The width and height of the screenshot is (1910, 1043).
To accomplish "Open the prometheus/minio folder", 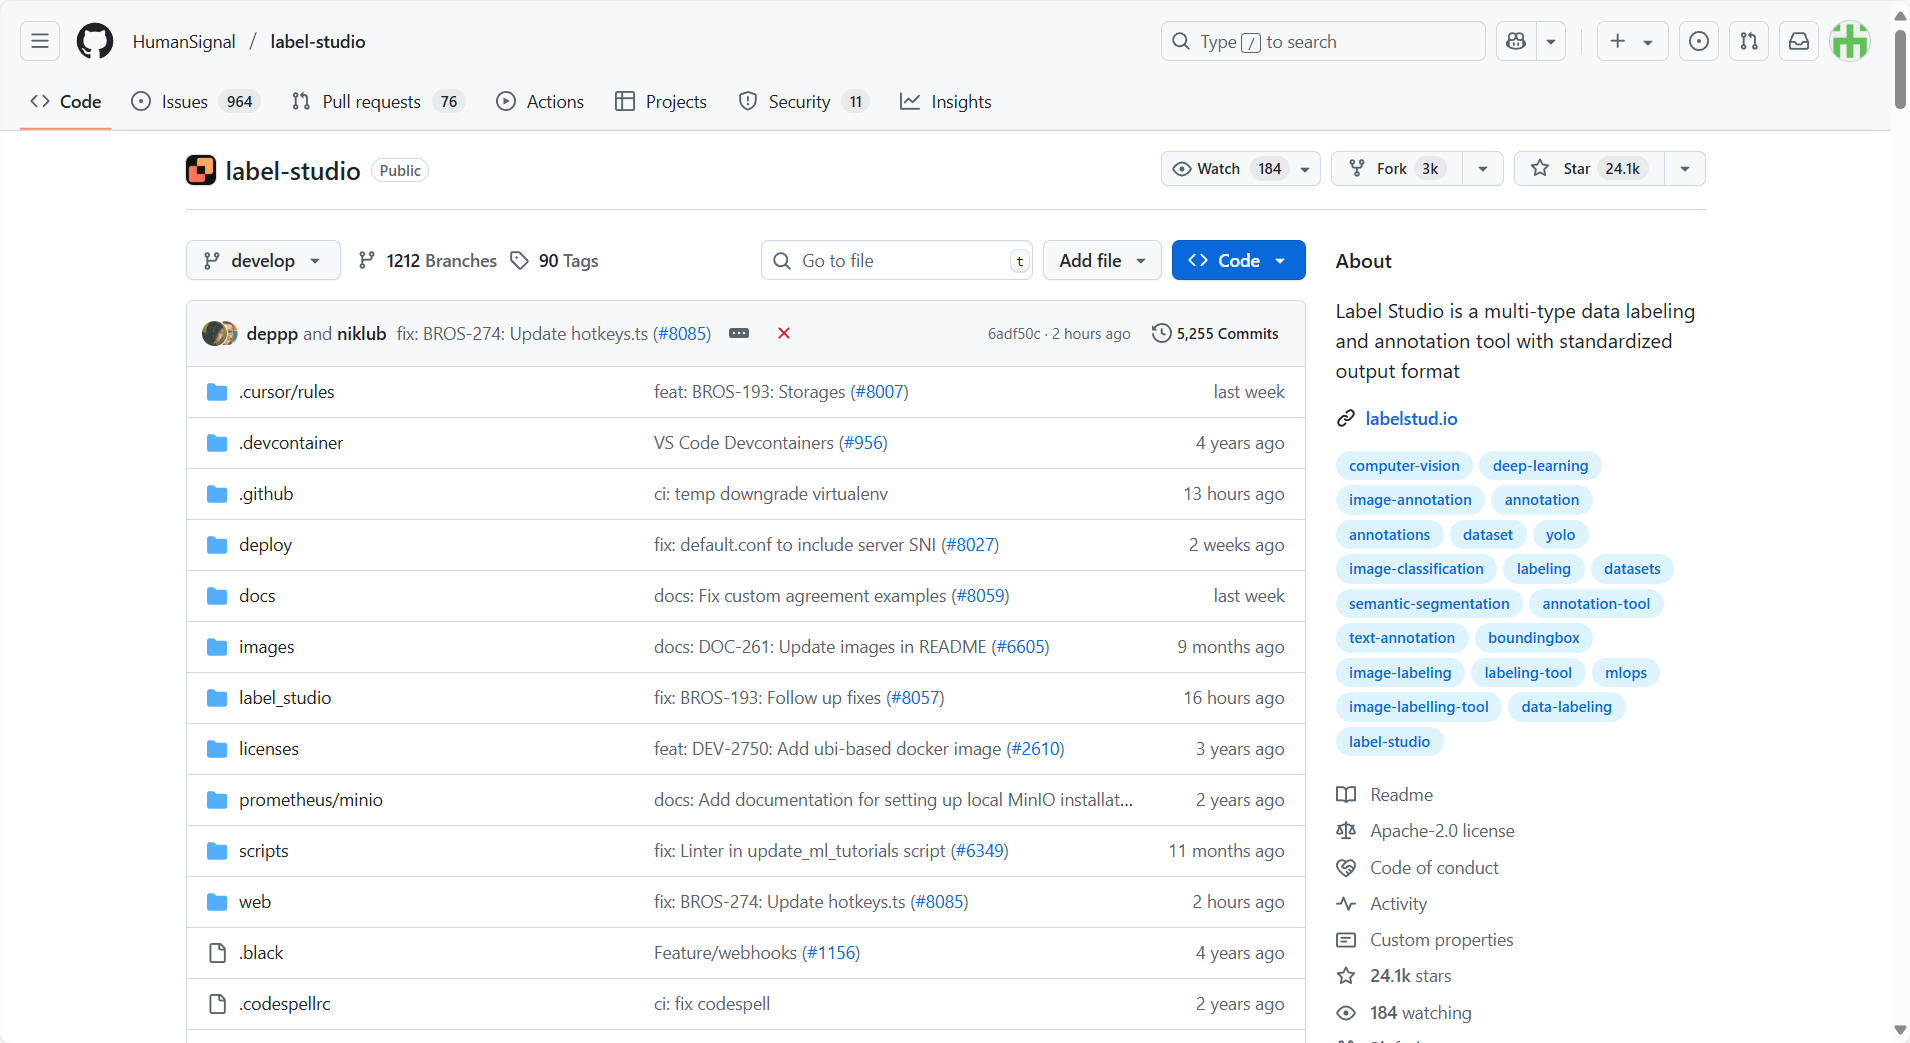I will tap(311, 800).
